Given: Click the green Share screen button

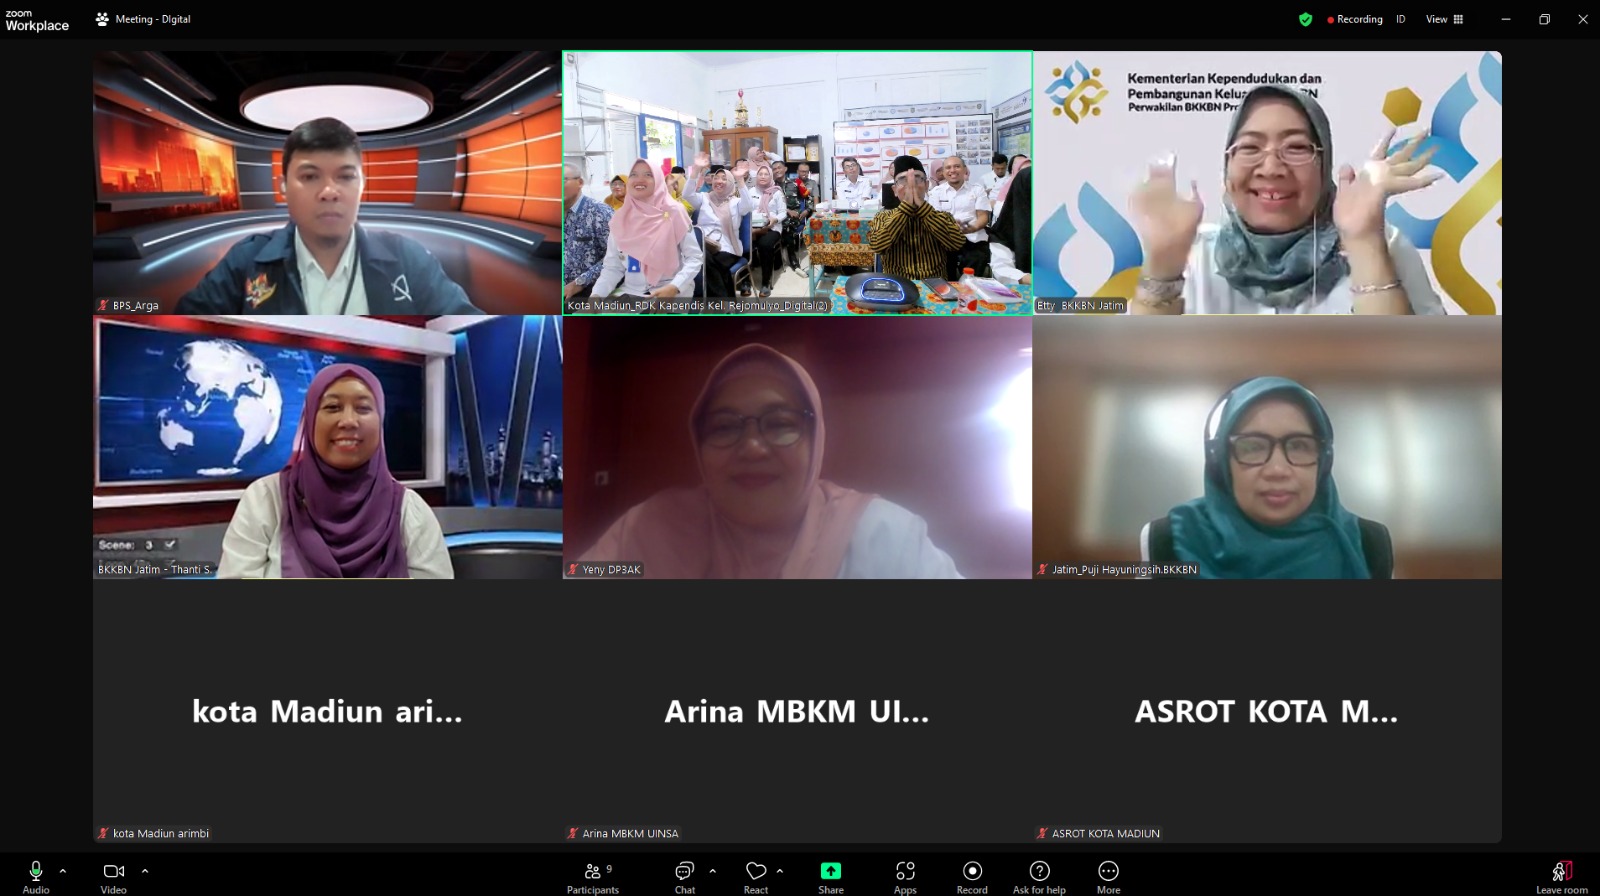Looking at the screenshot, I should [x=830, y=875].
